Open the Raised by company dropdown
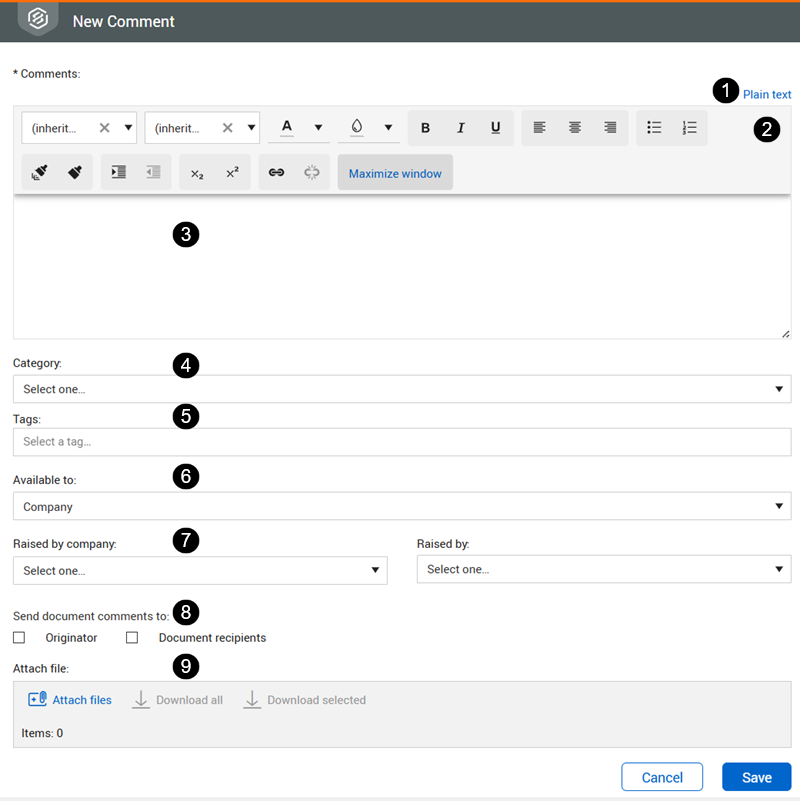Image resolution: width=800 pixels, height=801 pixels. (200, 570)
